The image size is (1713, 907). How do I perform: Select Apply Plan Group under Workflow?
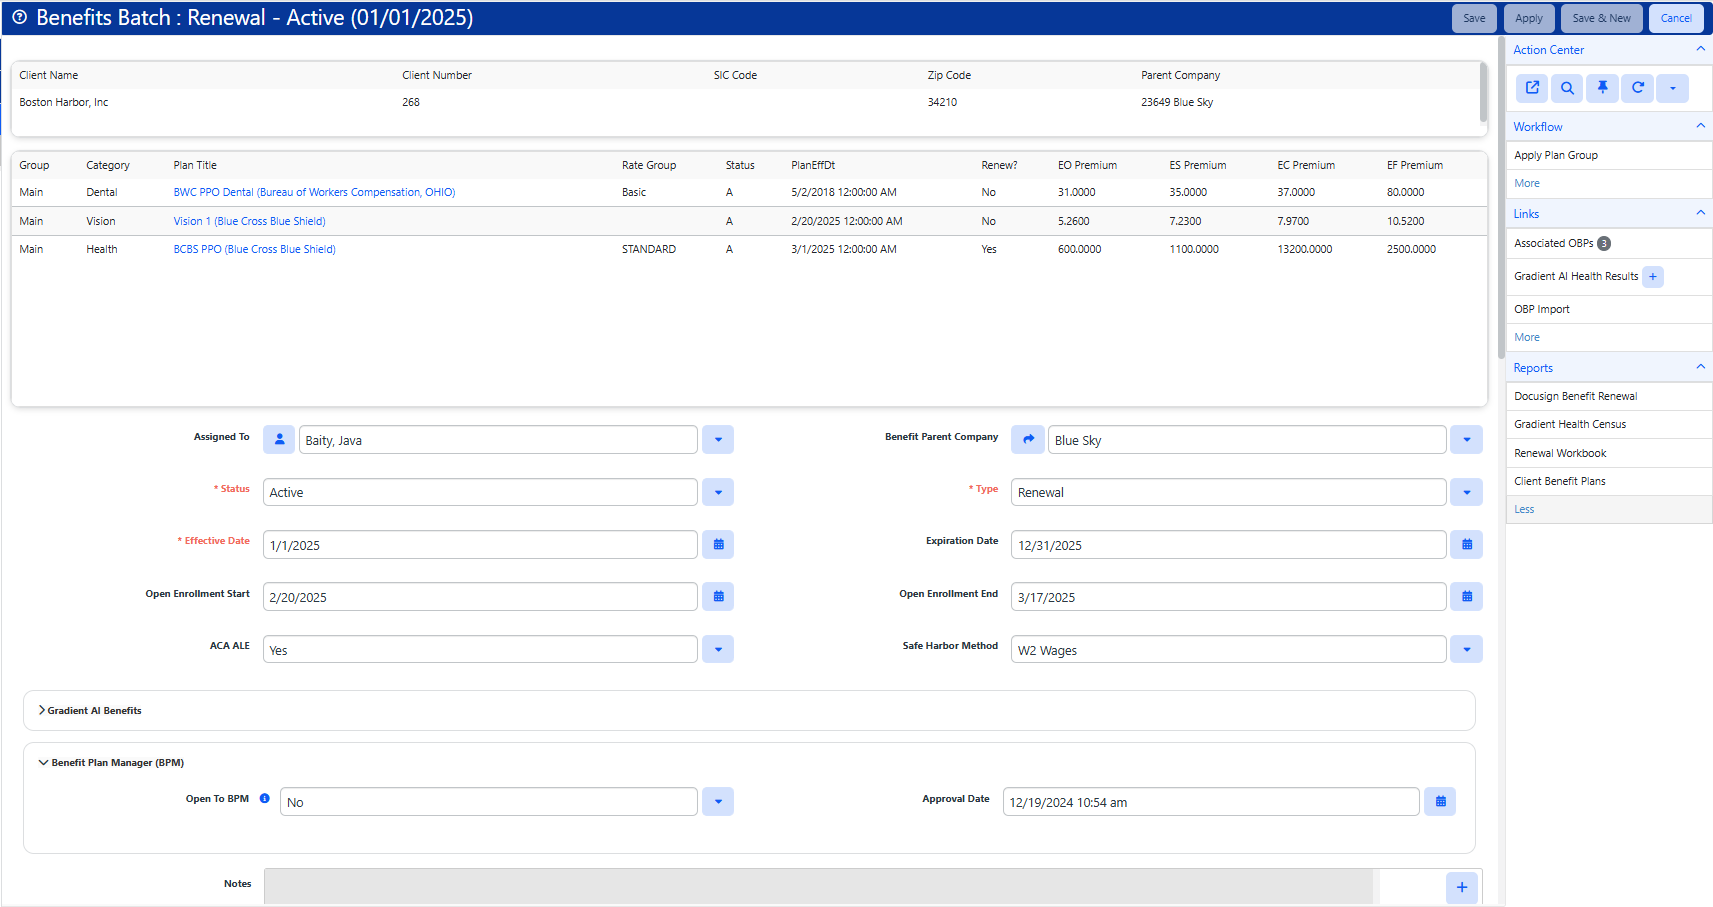coord(1556,155)
